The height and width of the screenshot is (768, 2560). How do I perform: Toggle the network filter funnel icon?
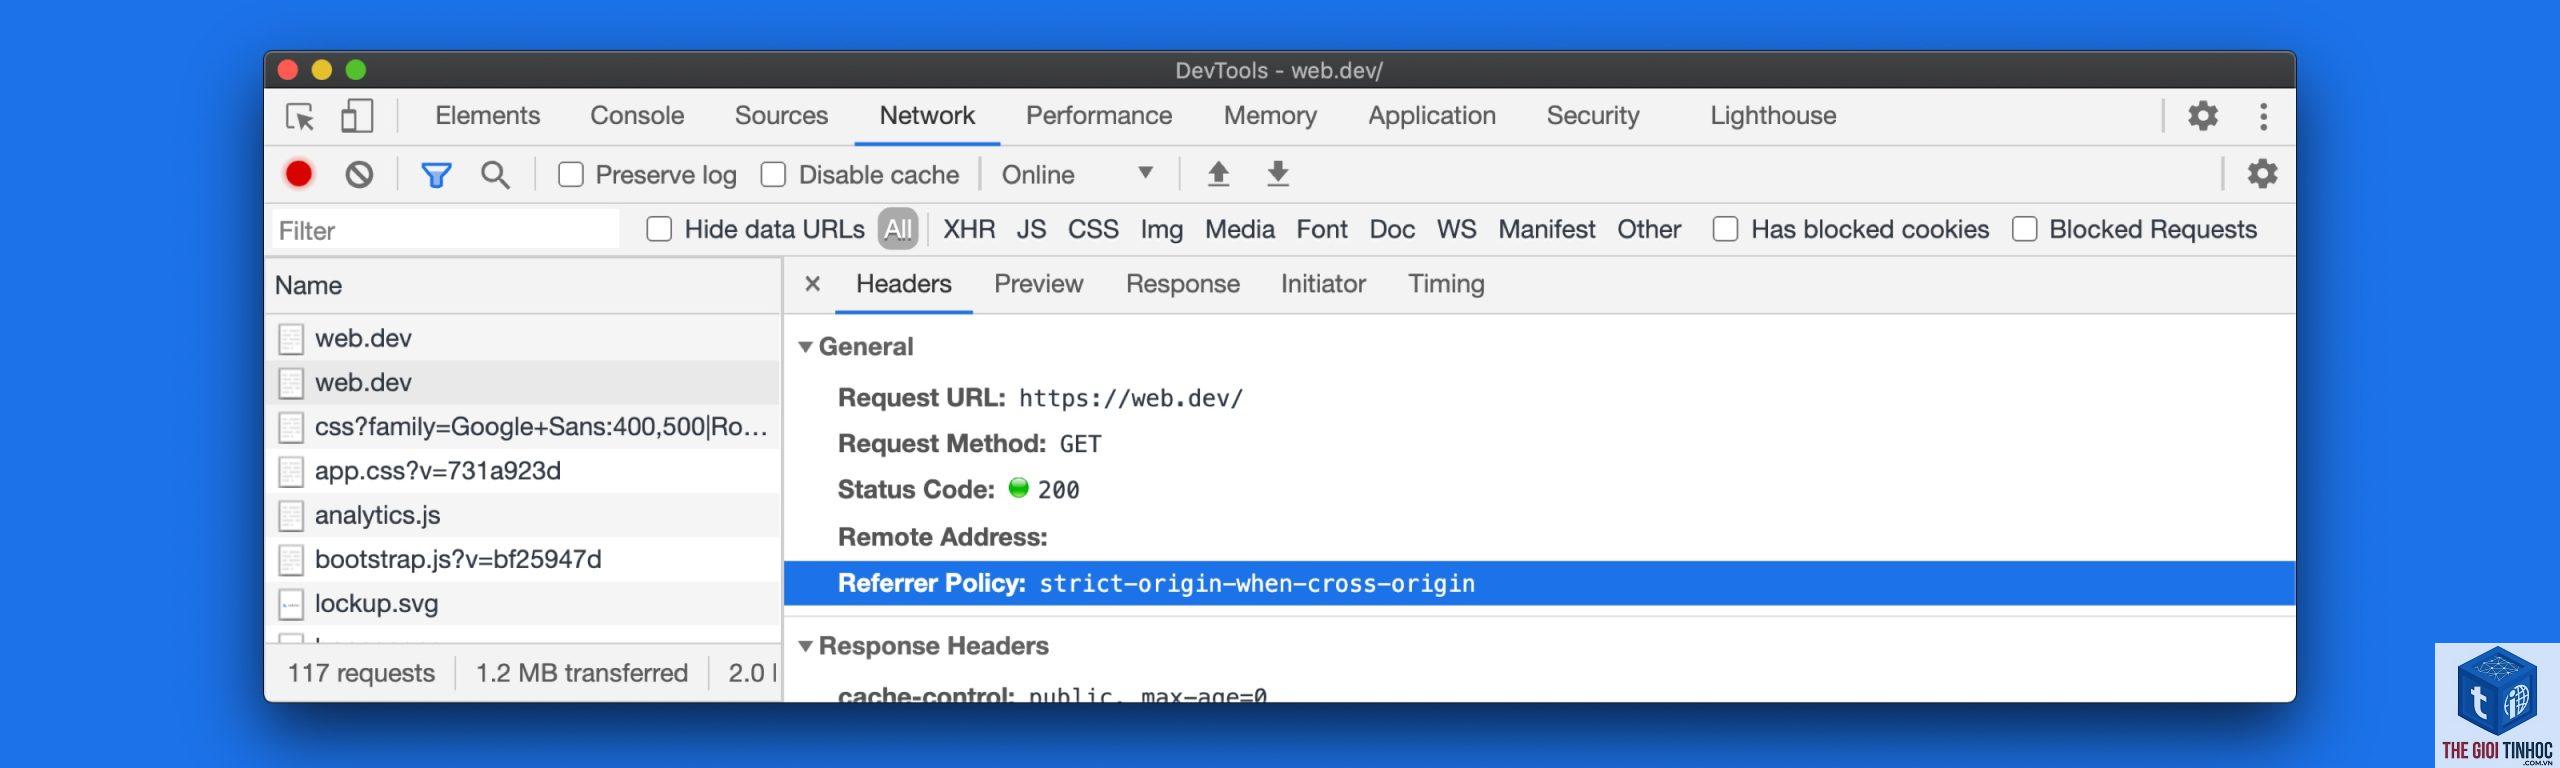point(436,175)
